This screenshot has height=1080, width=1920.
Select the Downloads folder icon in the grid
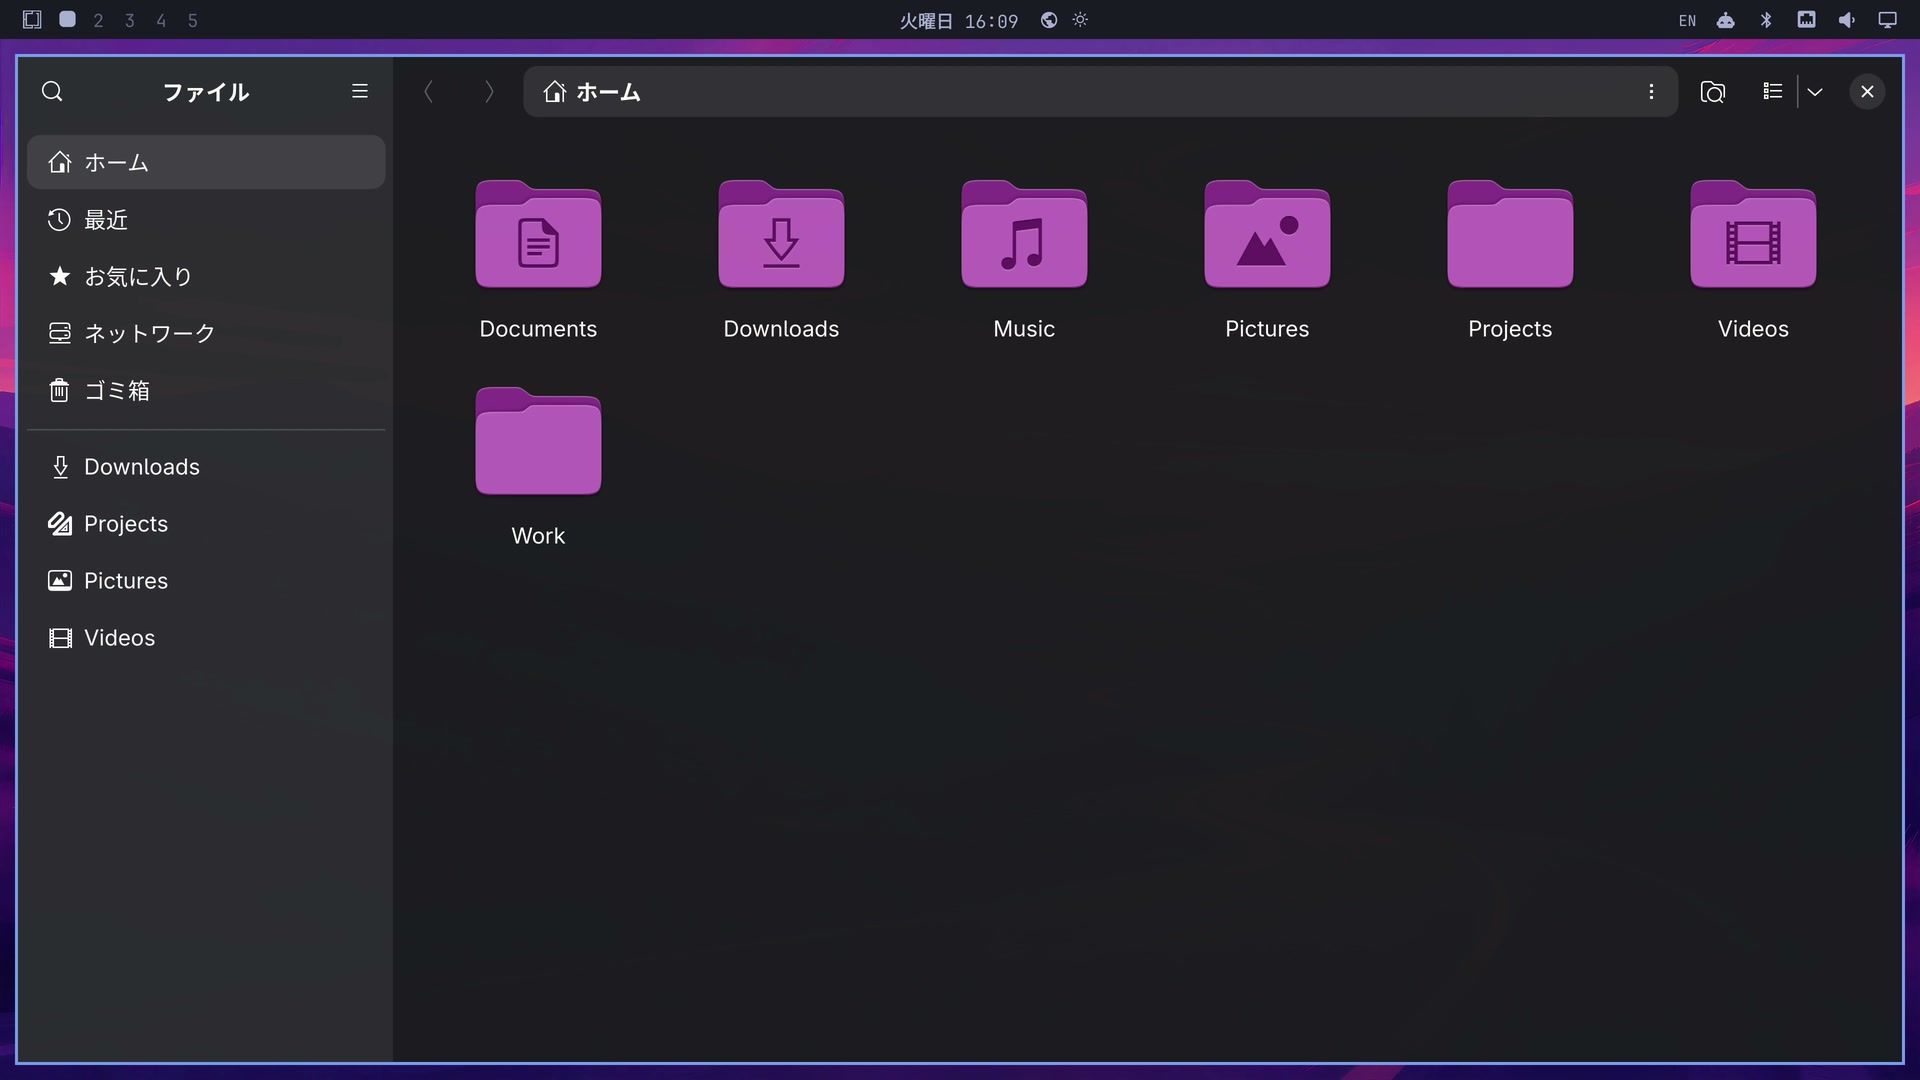tap(781, 235)
